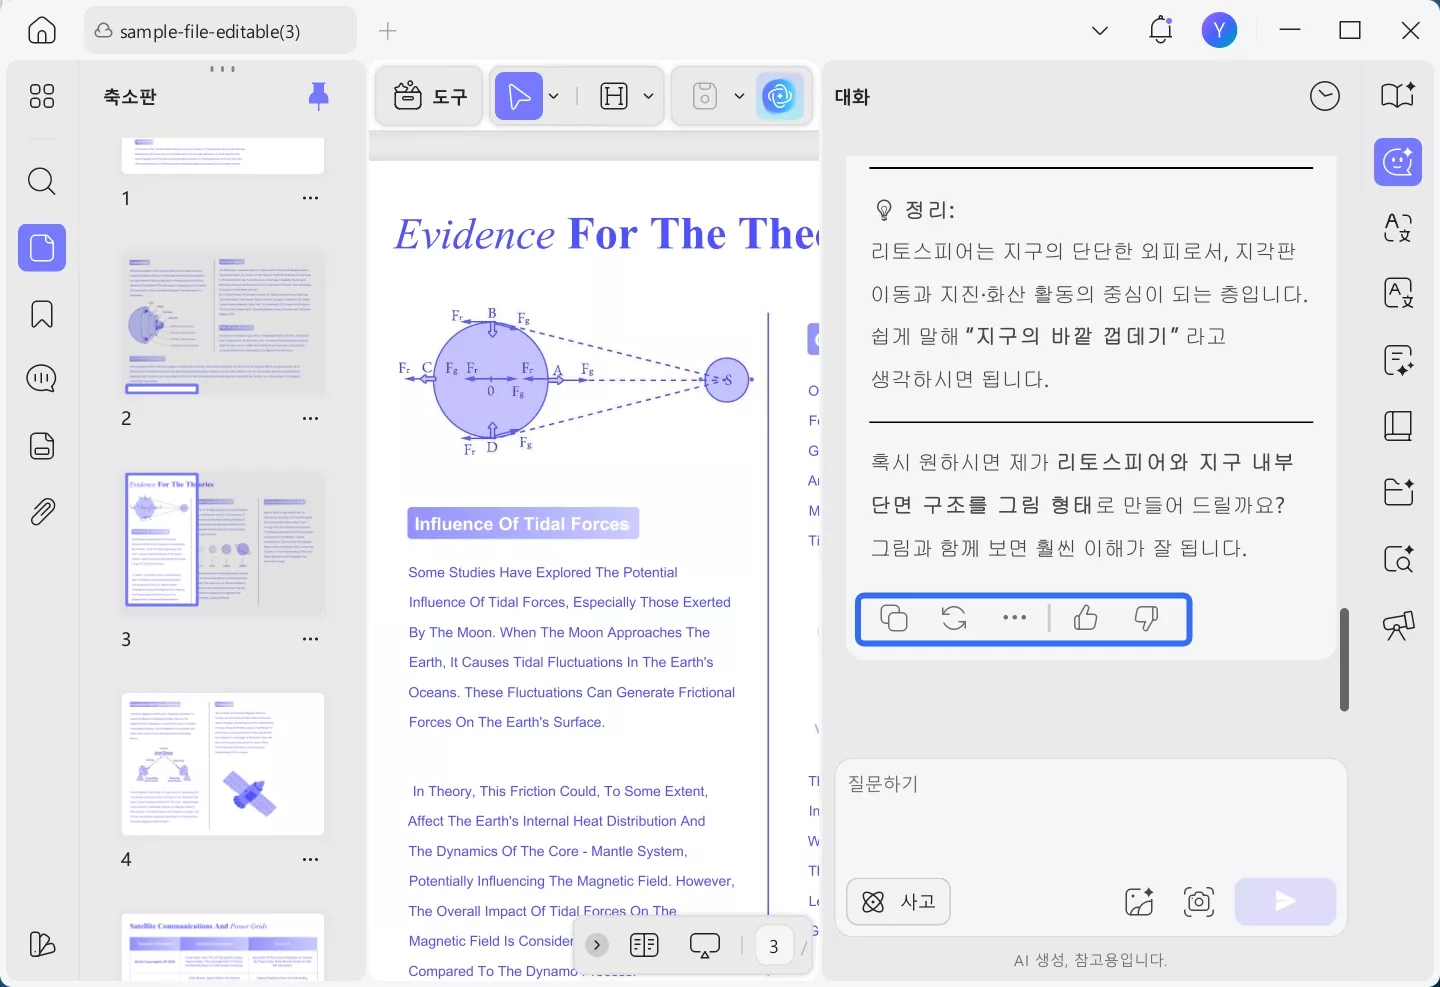Click the page number 3 field
This screenshot has height=987, width=1440.
(773, 946)
